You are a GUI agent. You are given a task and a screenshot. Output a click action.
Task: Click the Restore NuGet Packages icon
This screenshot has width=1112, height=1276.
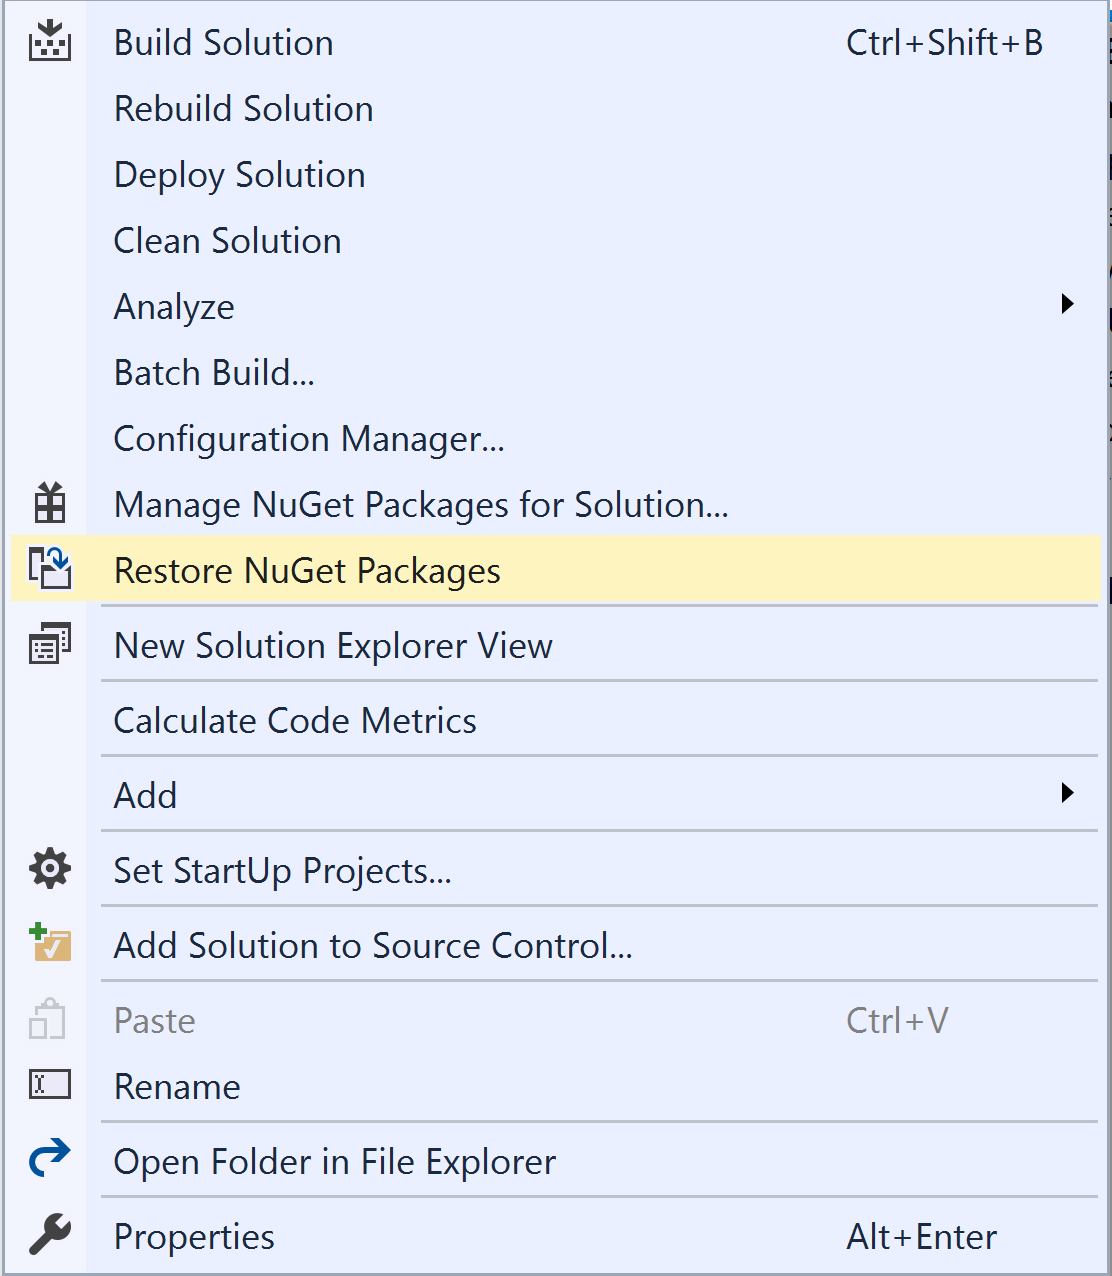49,569
